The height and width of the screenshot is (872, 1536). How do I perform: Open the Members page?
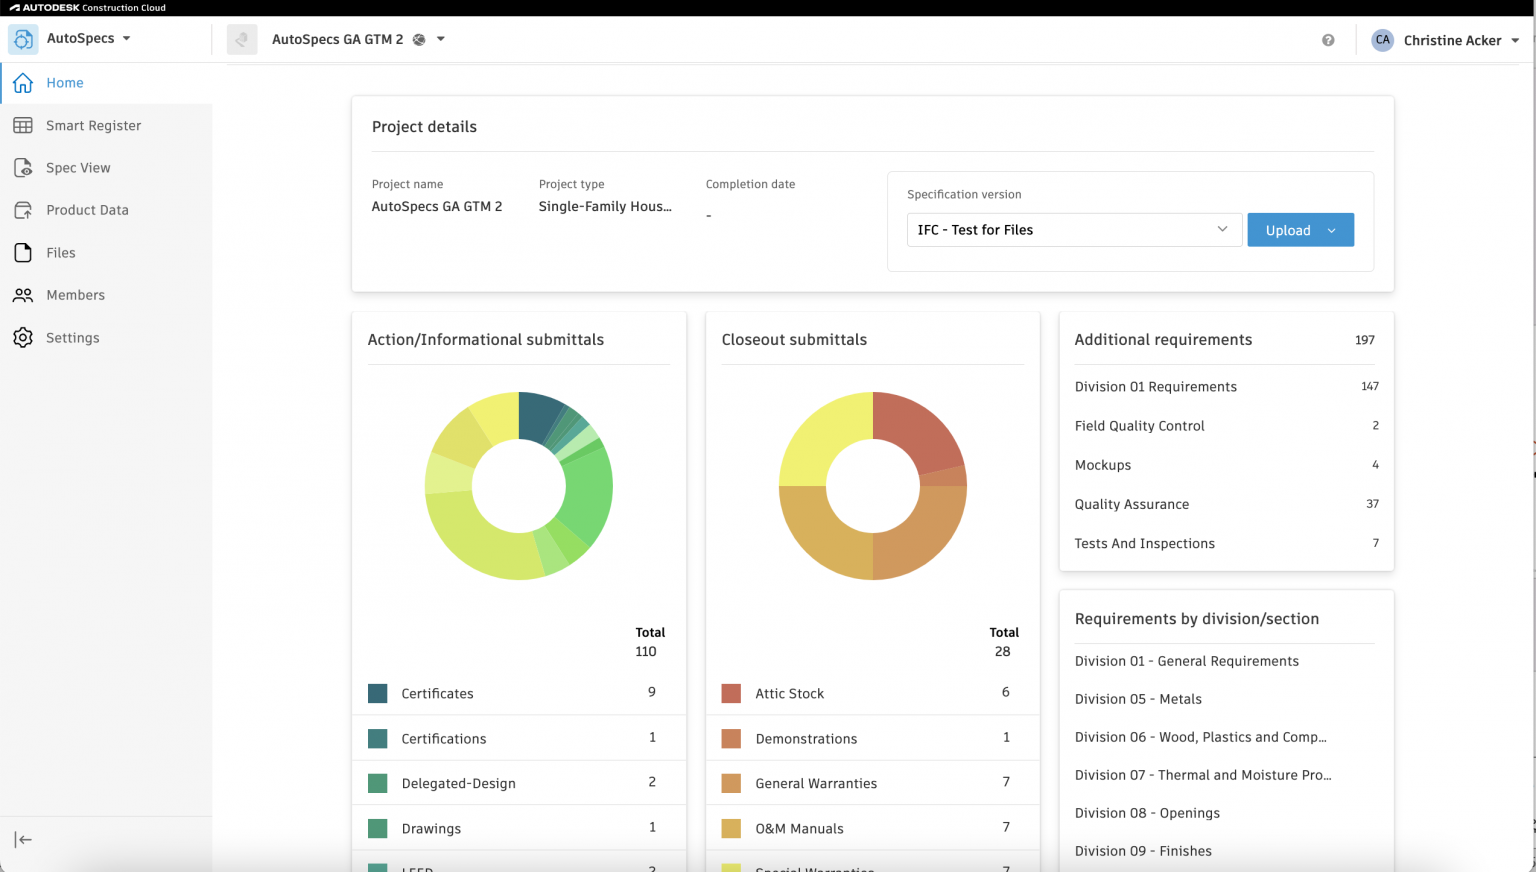click(x=75, y=294)
